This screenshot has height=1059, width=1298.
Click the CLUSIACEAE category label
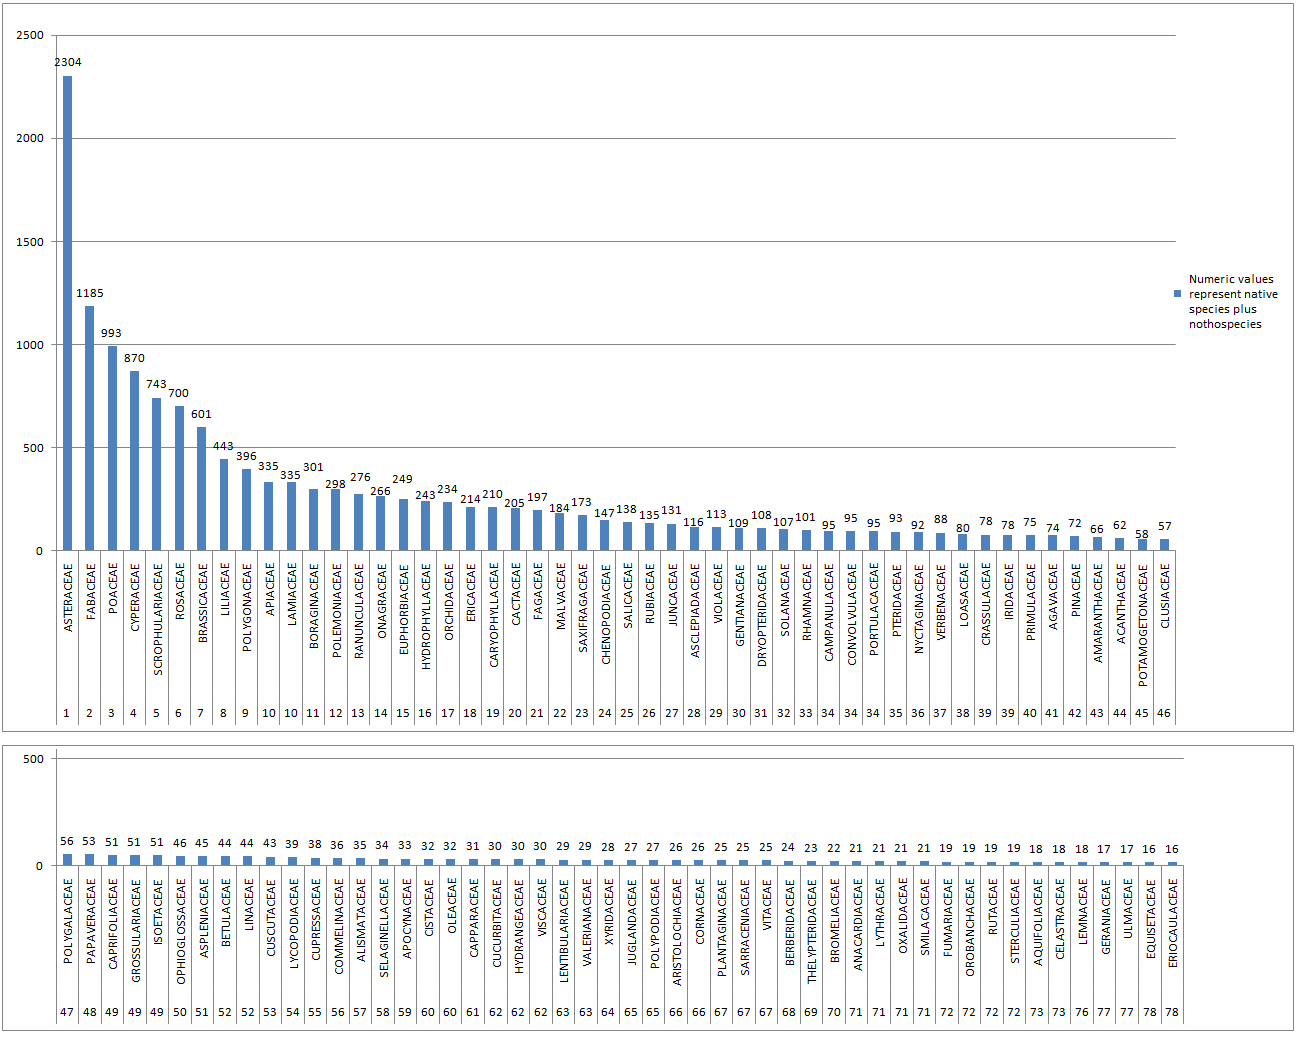(1165, 596)
